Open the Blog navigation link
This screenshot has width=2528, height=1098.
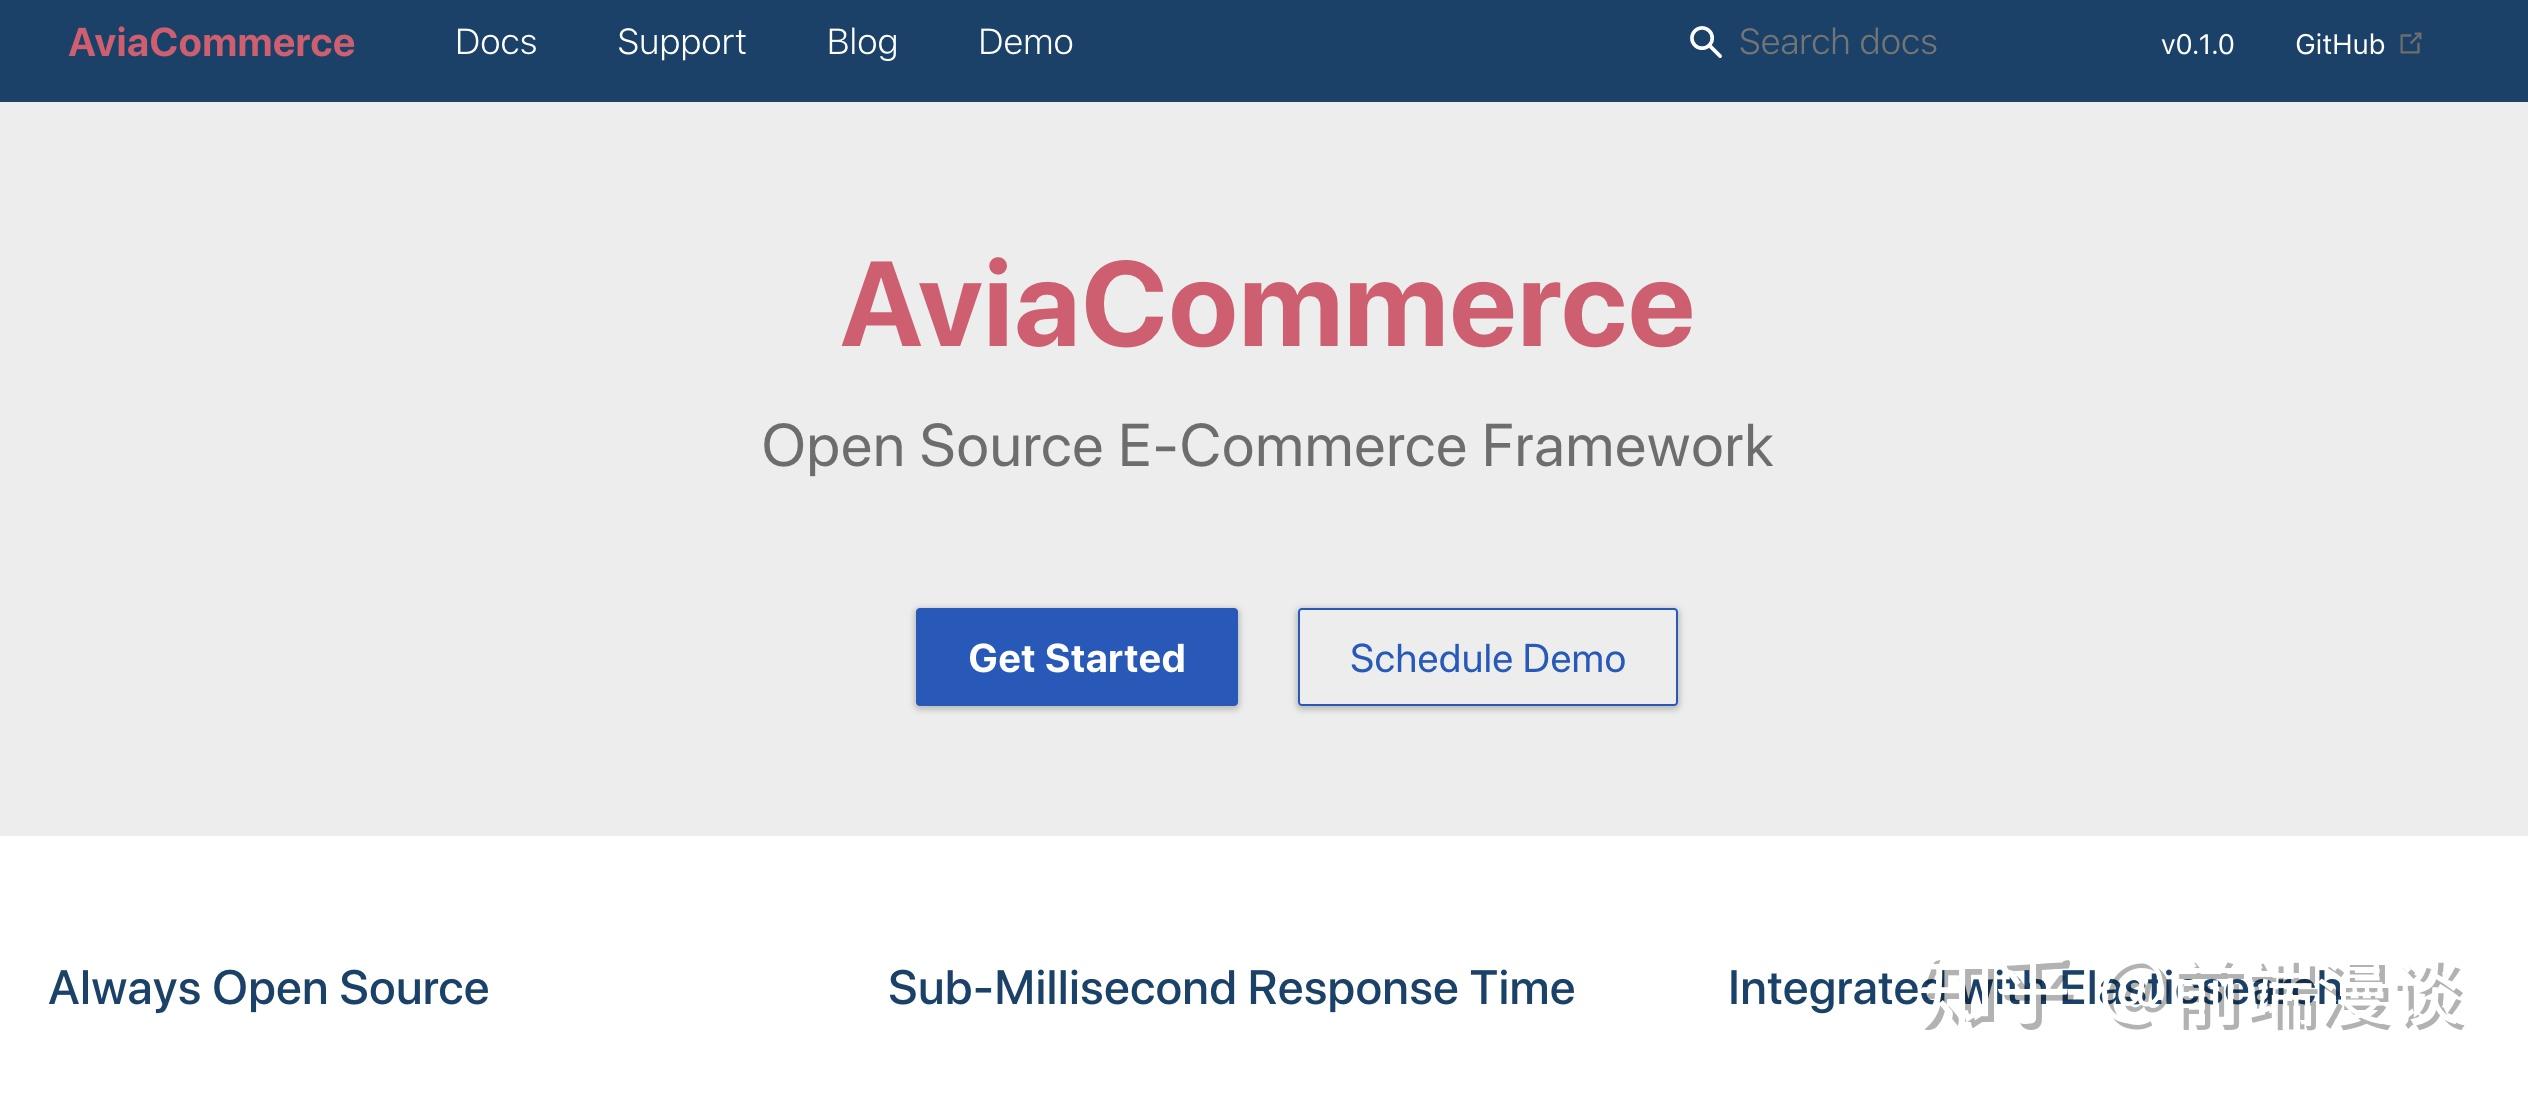point(862,43)
